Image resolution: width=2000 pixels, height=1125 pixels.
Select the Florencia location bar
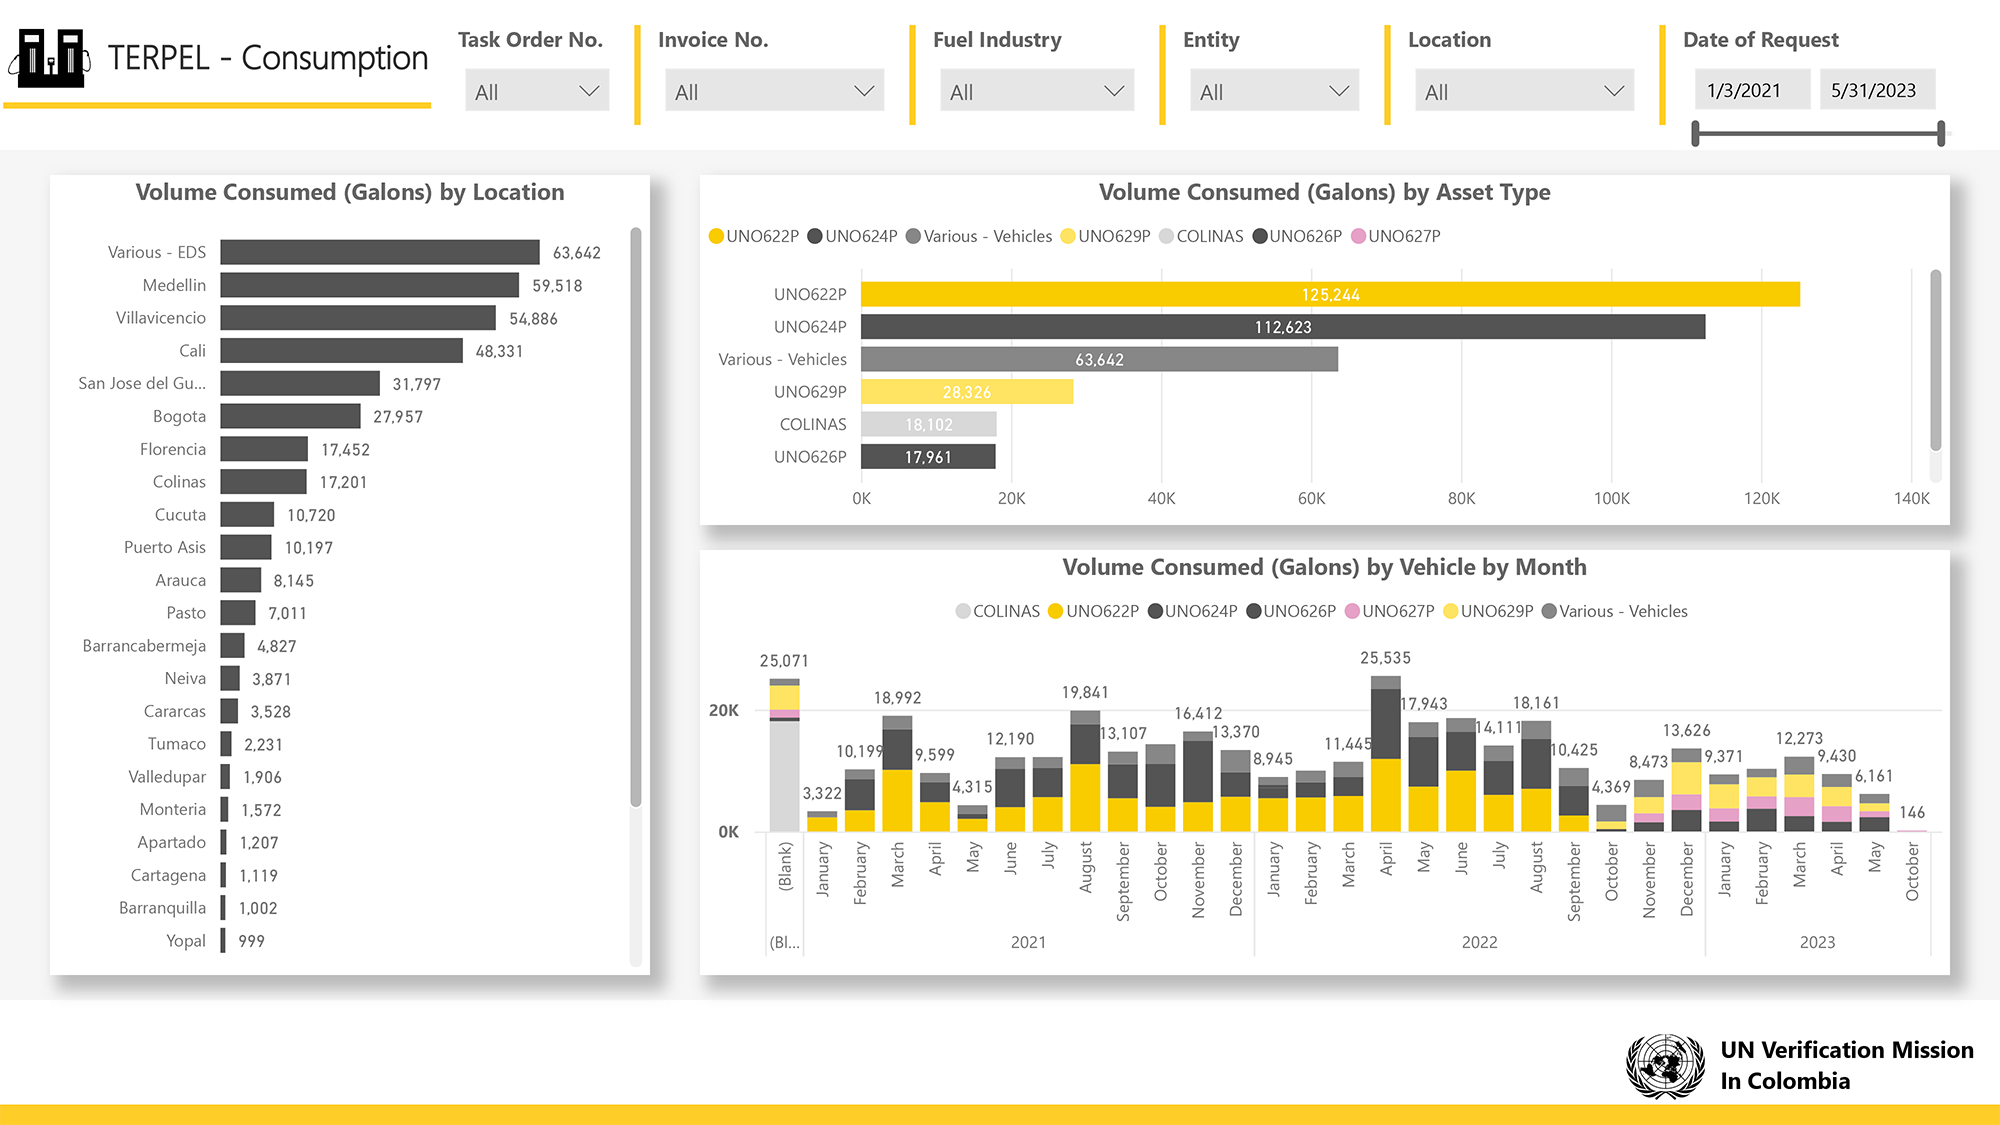264,449
